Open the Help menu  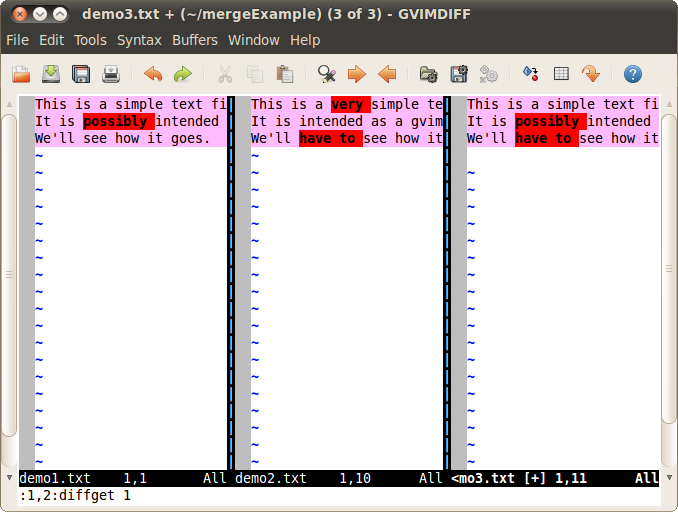coord(305,40)
